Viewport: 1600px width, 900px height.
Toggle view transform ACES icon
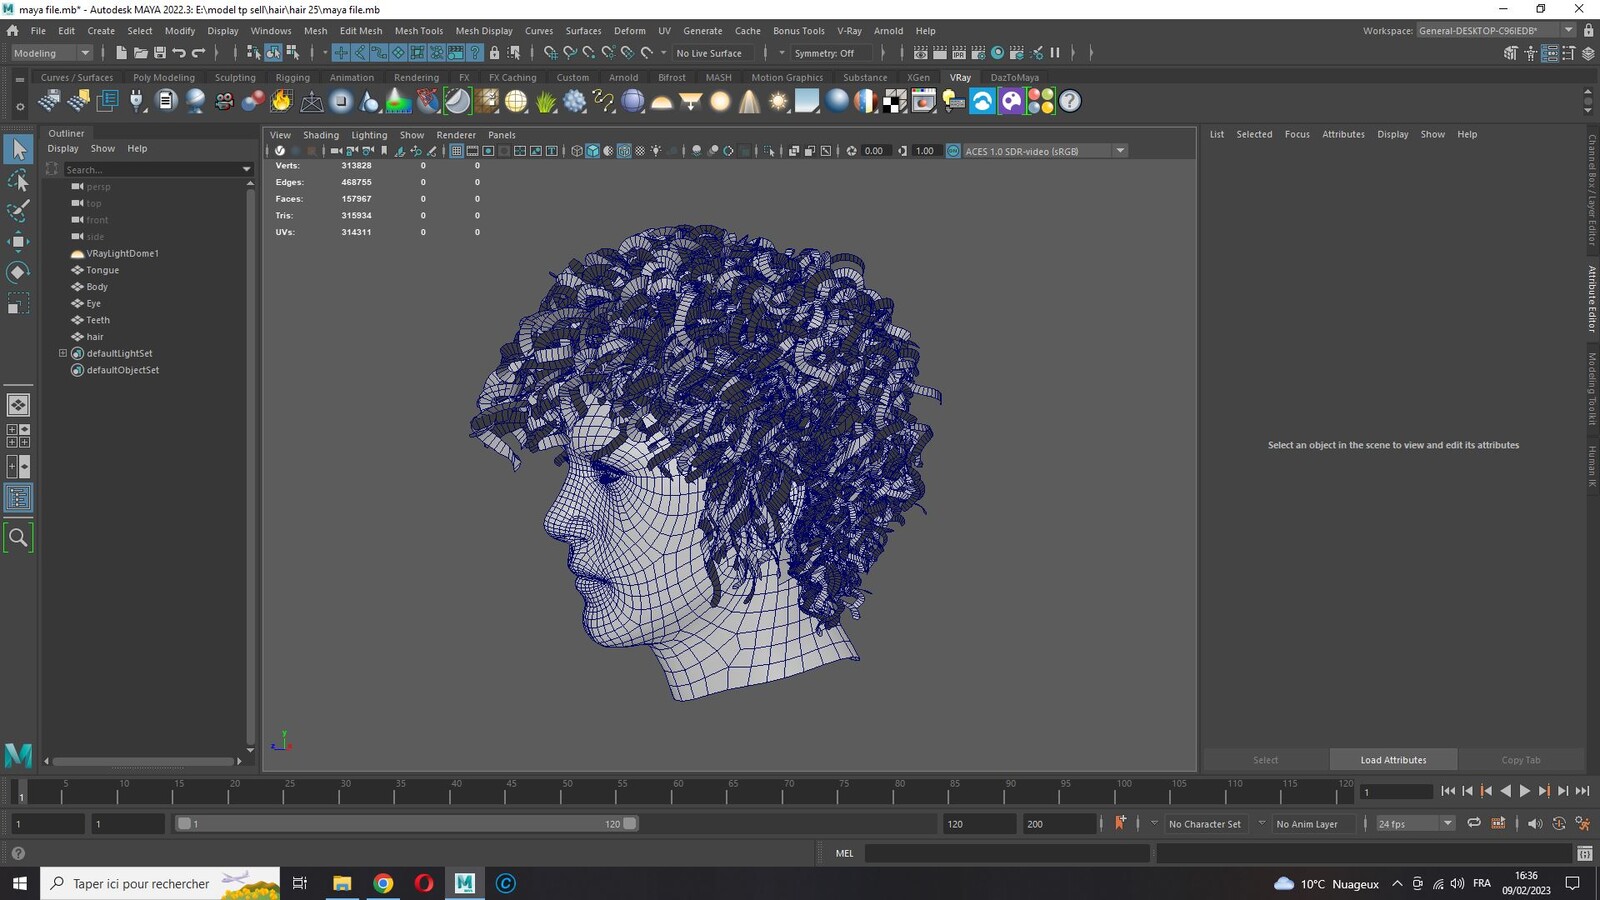[x=953, y=151]
